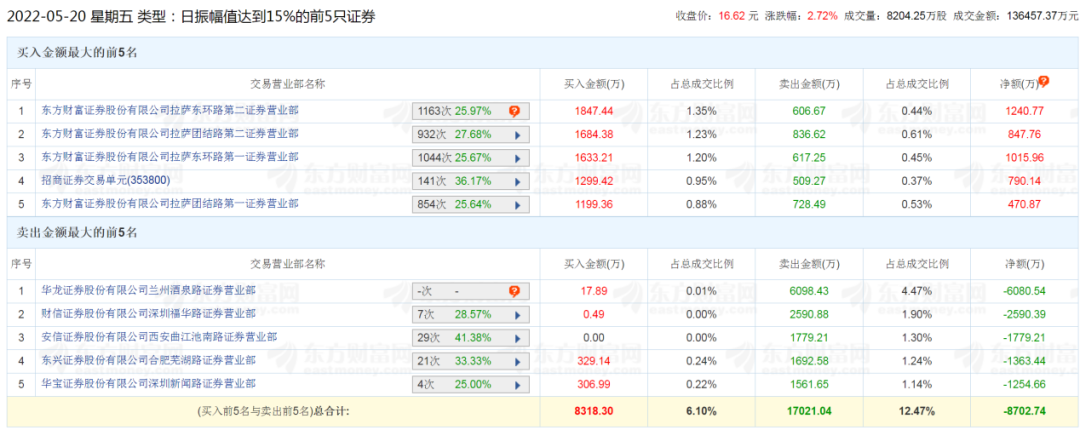Open 安信证券西安曲江池南路证券营业部 link

click(x=159, y=337)
